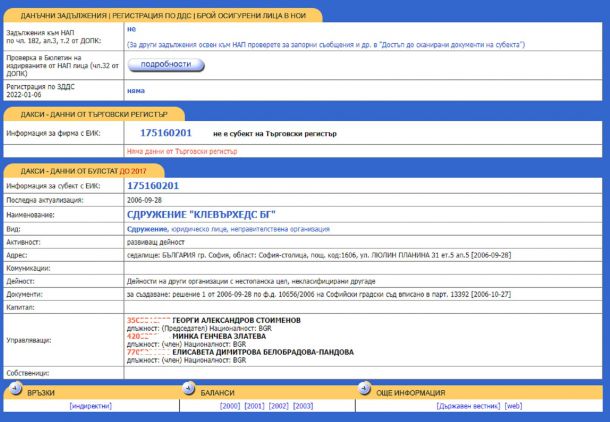The height and width of the screenshot is (422, 610).
Task: Open the [2001] balance link
Action: (254, 406)
